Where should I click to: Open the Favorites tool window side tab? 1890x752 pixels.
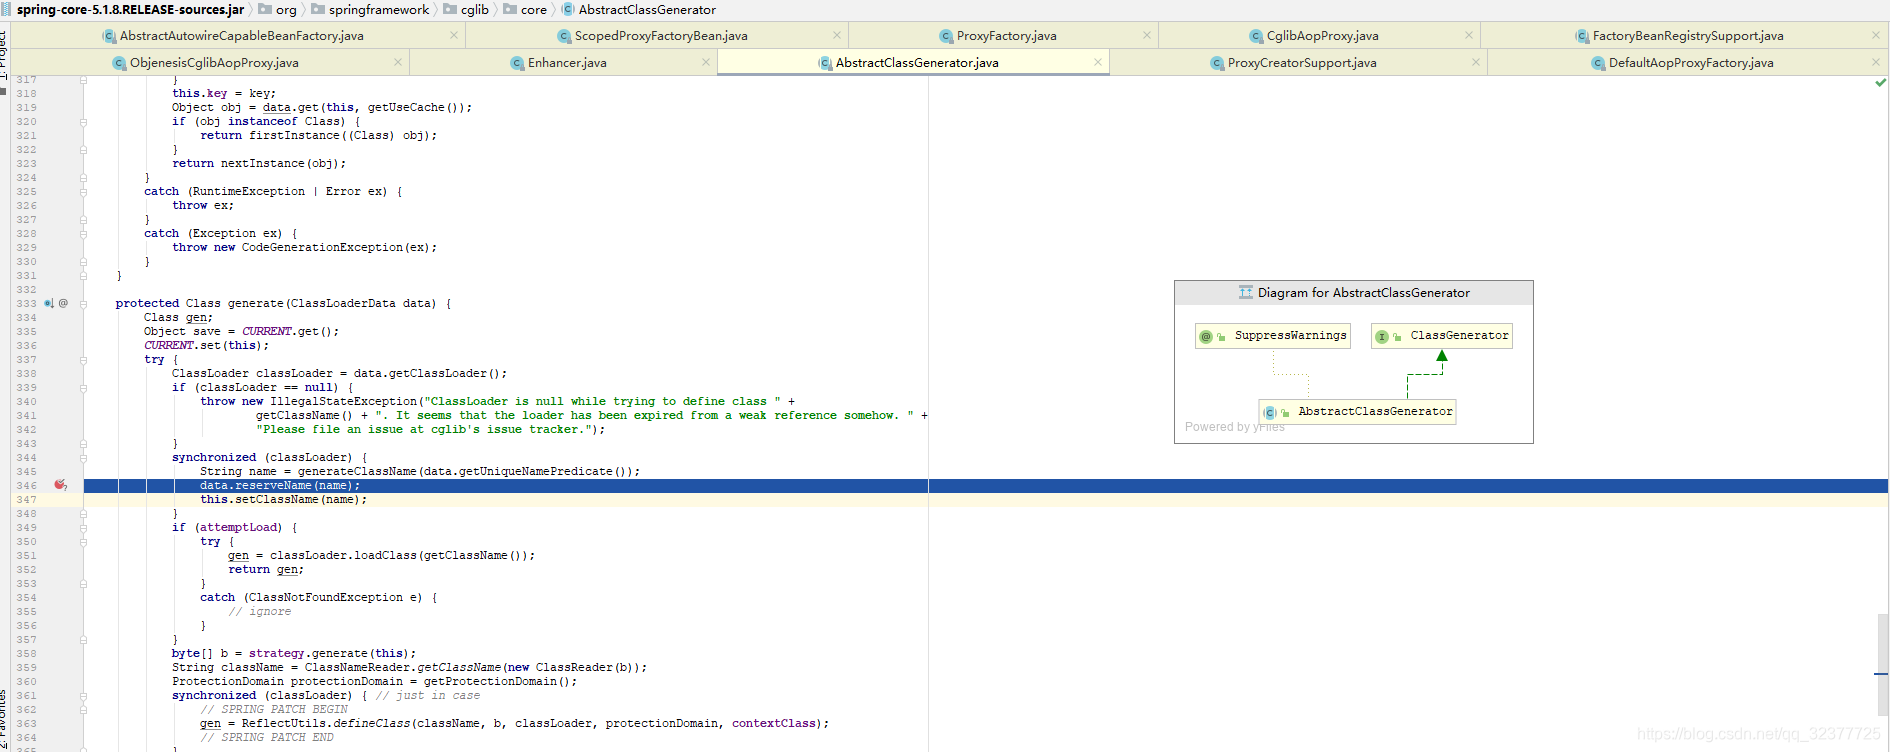[x=4, y=720]
